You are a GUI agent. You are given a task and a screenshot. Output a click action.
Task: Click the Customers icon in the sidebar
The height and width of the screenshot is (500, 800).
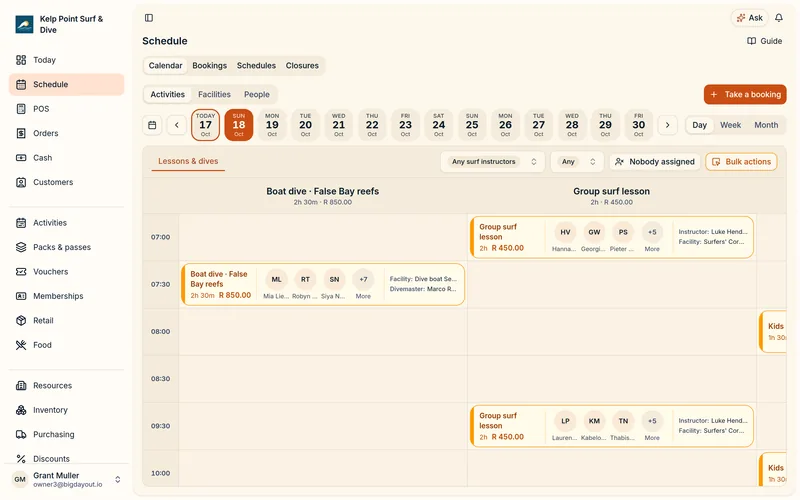[x=21, y=183]
